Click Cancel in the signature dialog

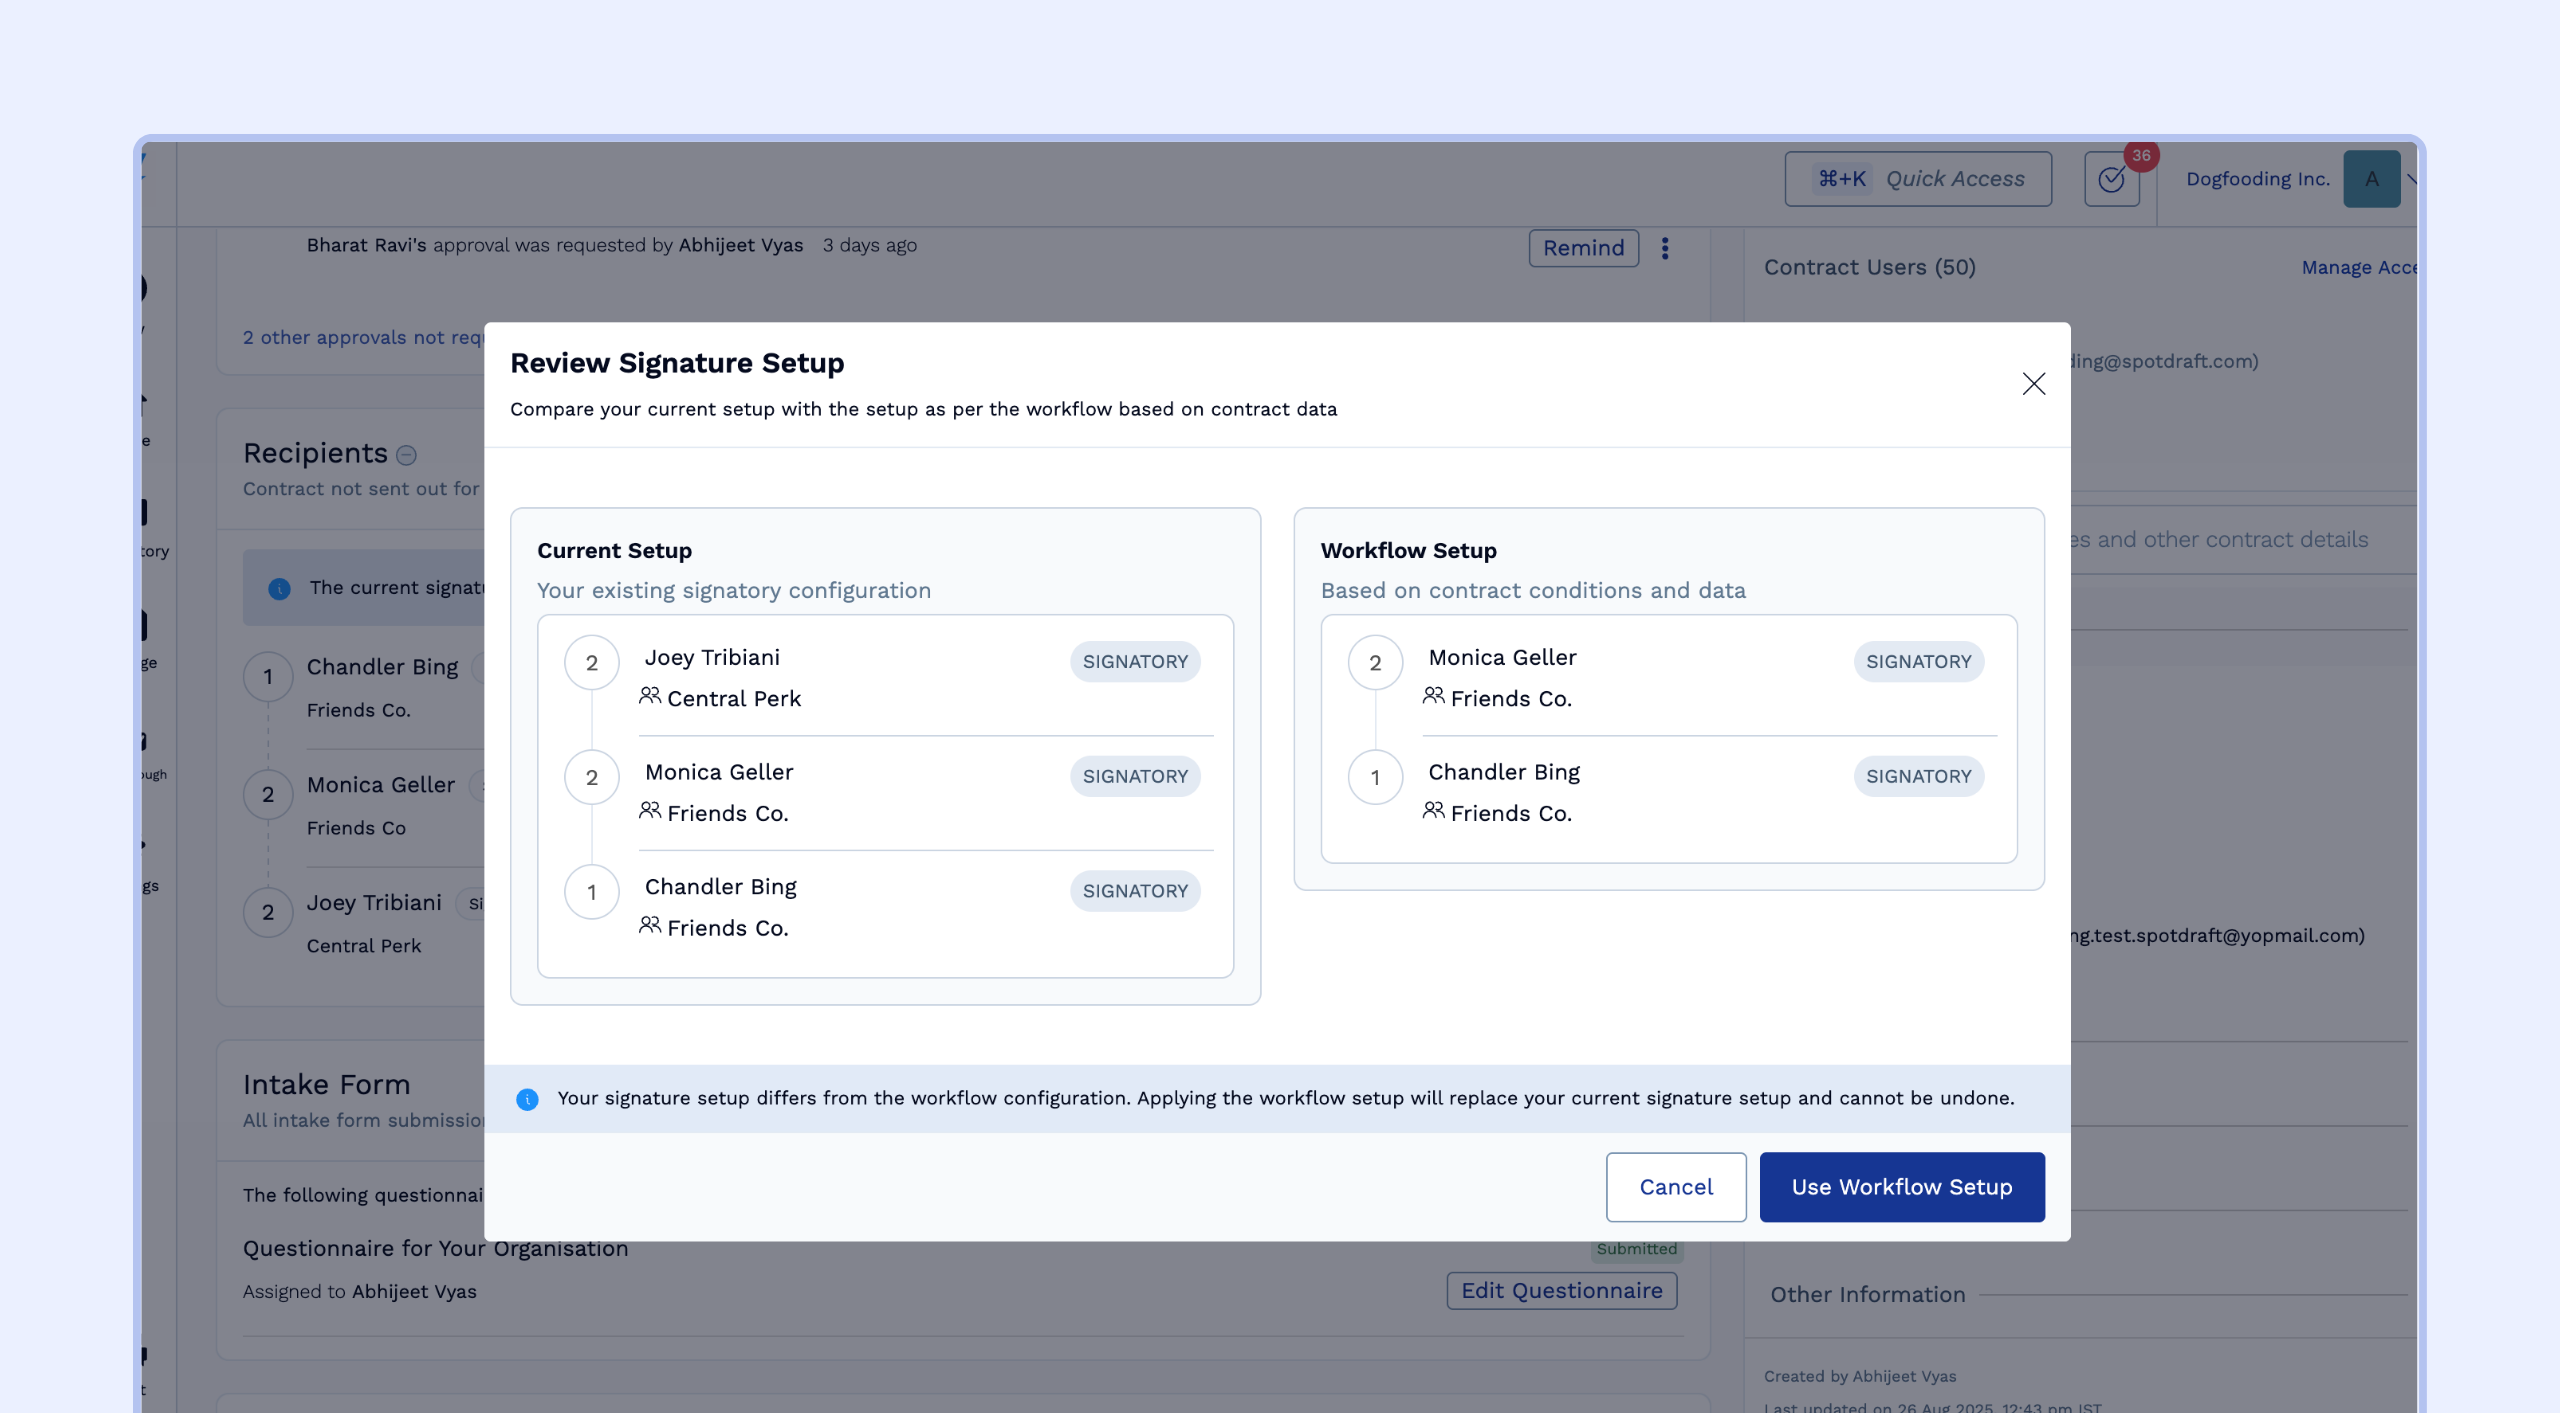tap(1675, 1187)
